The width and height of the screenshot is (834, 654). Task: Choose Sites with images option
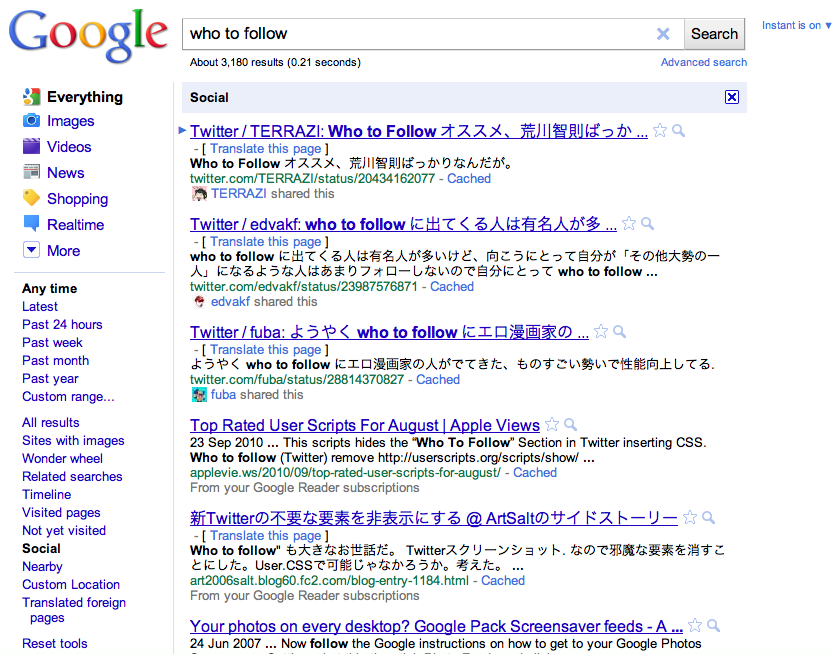pyautogui.click(x=73, y=440)
